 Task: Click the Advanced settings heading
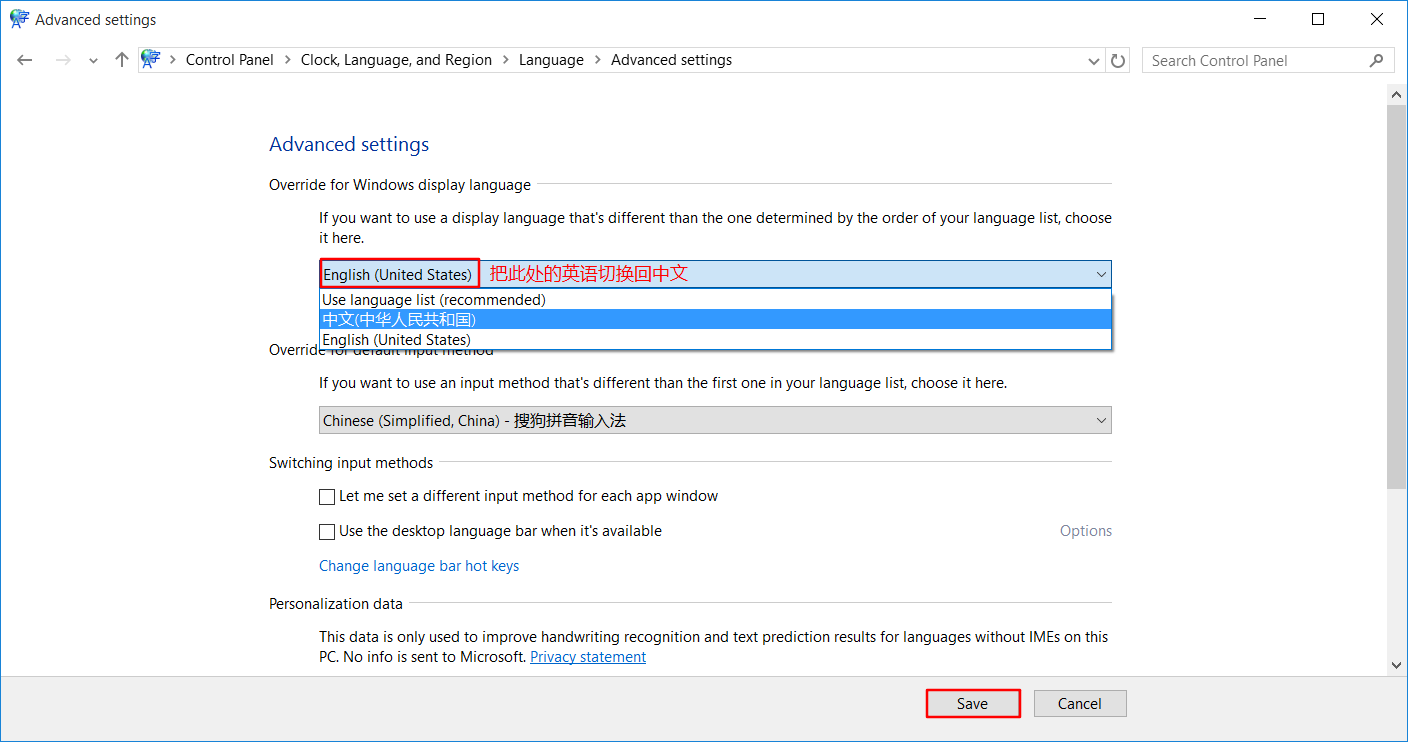click(x=349, y=144)
